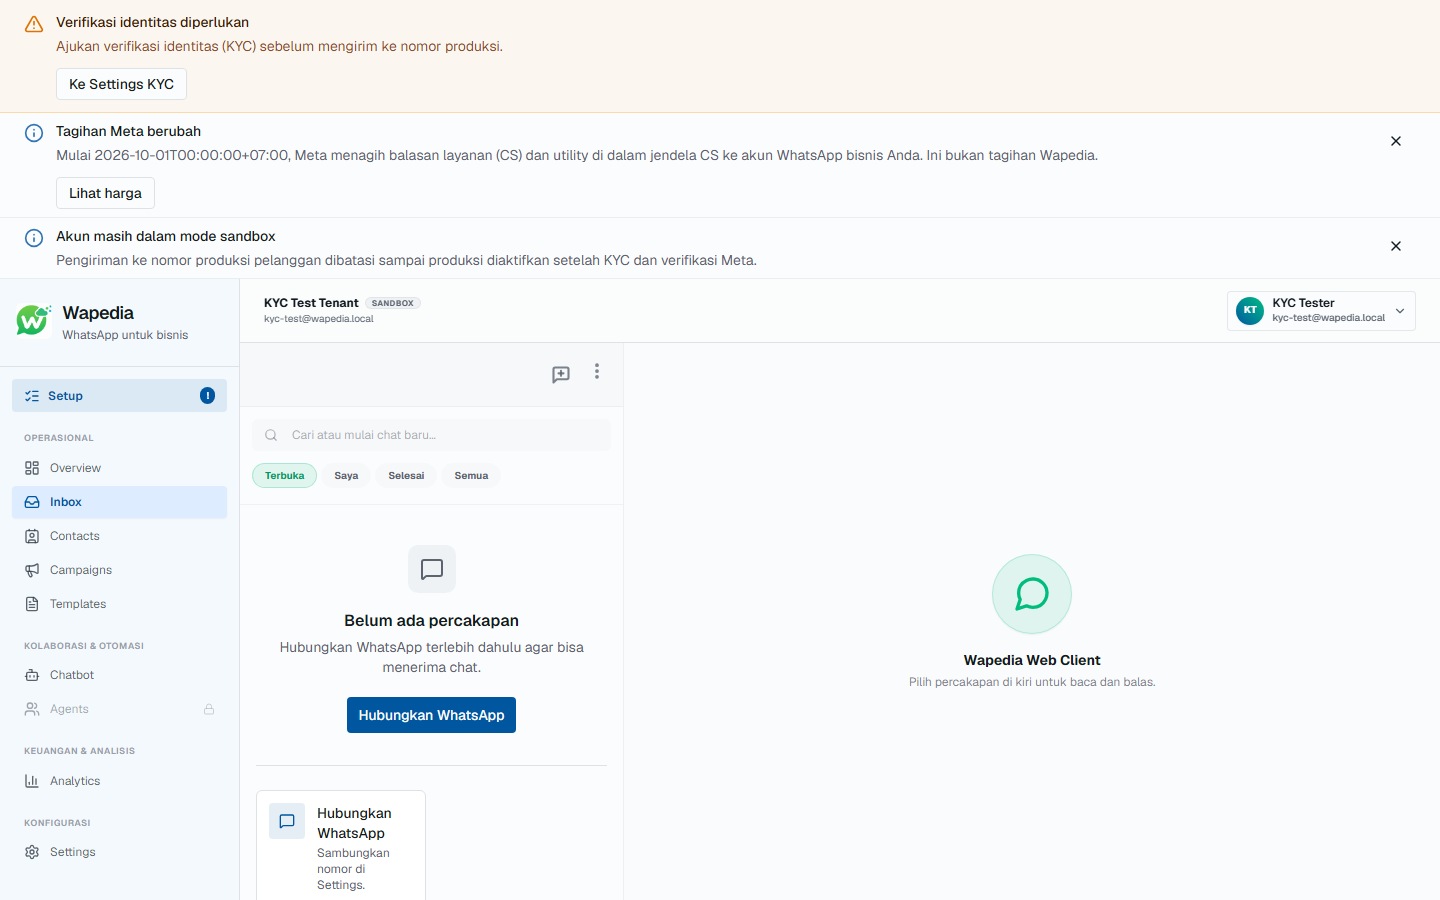Image resolution: width=1440 pixels, height=900 pixels.
Task: Click the SANDBOX badge next to tenant name
Action: pos(393,303)
